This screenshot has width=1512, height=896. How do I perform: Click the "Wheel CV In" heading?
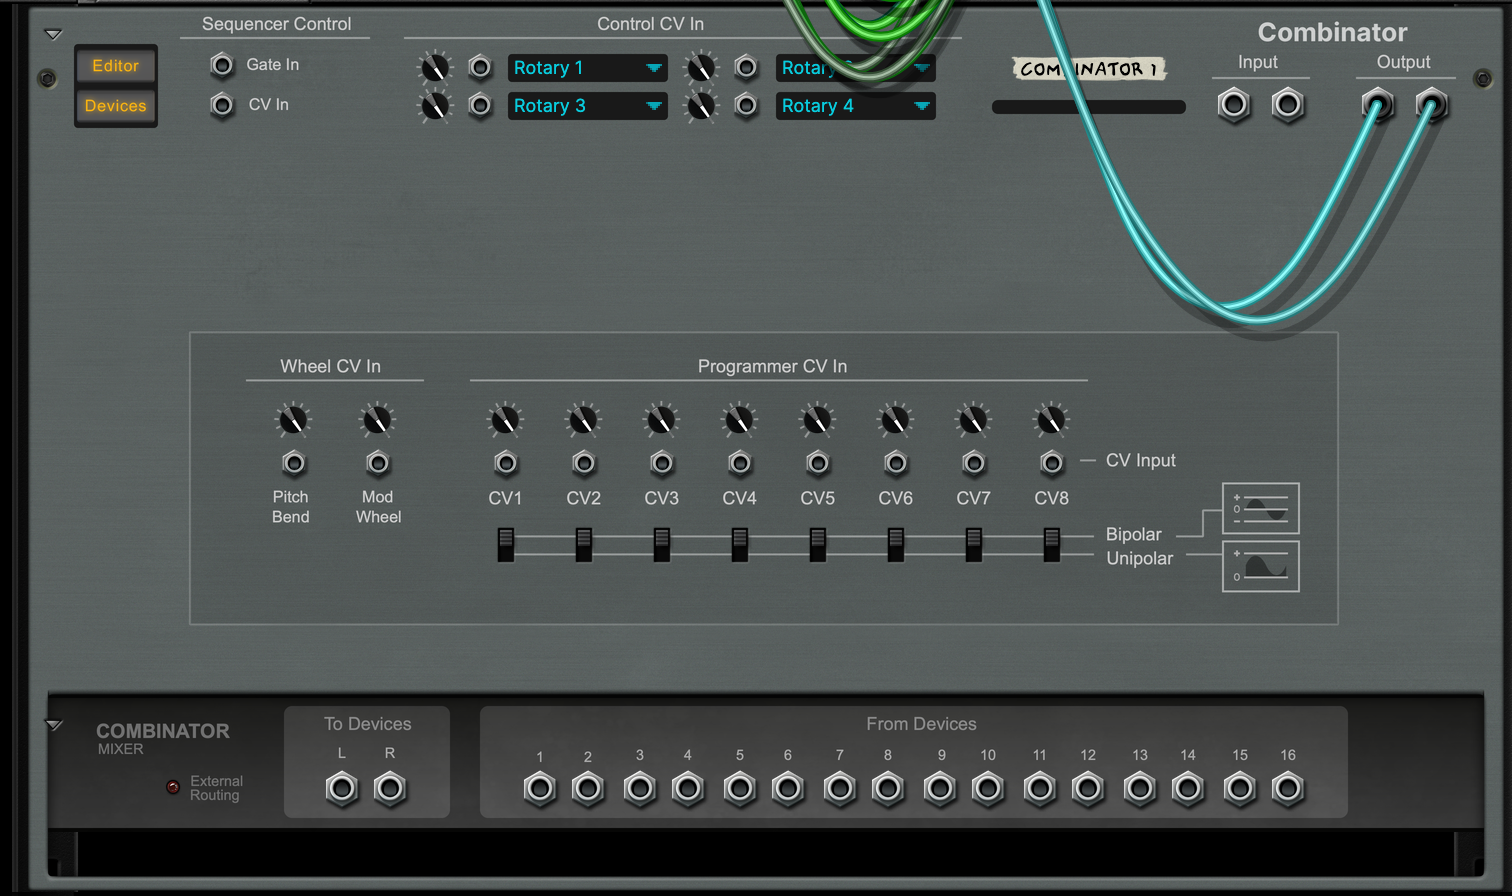[330, 367]
